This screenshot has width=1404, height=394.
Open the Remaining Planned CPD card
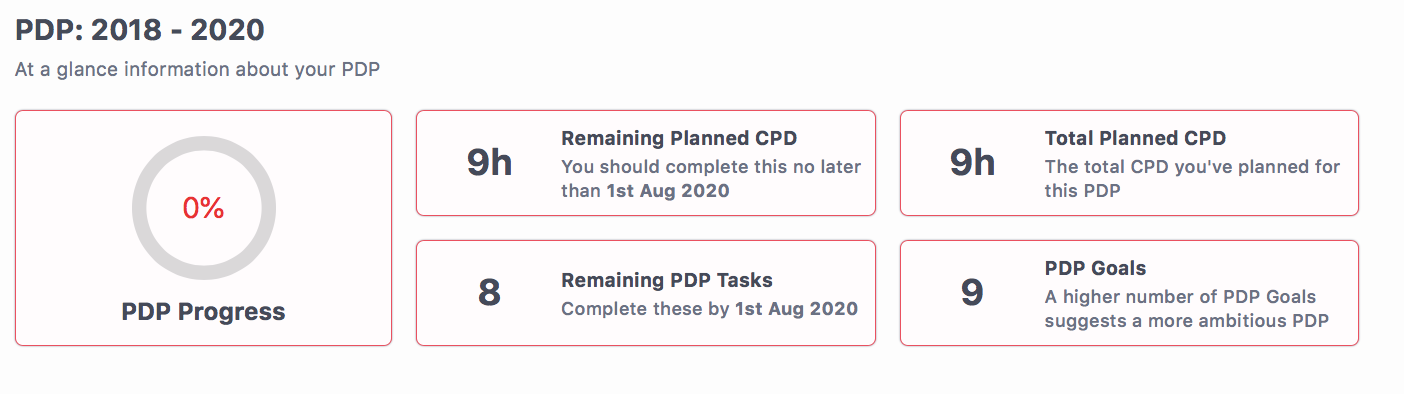pyautogui.click(x=646, y=163)
